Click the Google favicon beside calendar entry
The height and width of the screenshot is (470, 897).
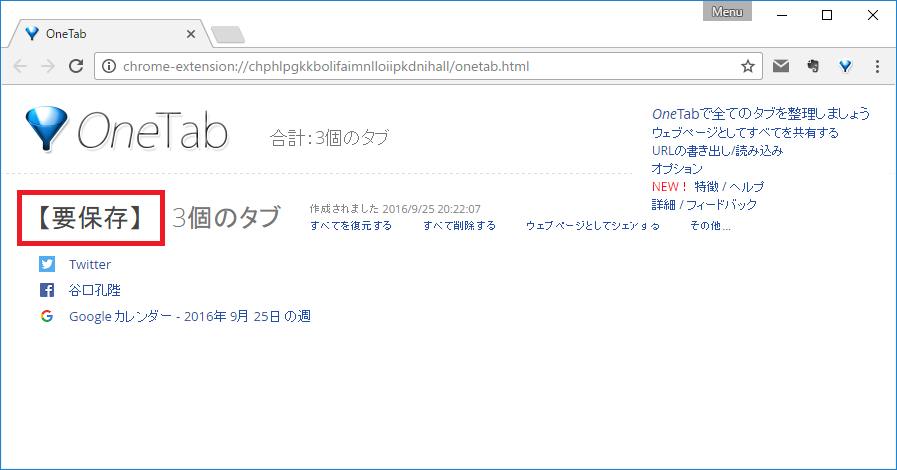(47, 317)
